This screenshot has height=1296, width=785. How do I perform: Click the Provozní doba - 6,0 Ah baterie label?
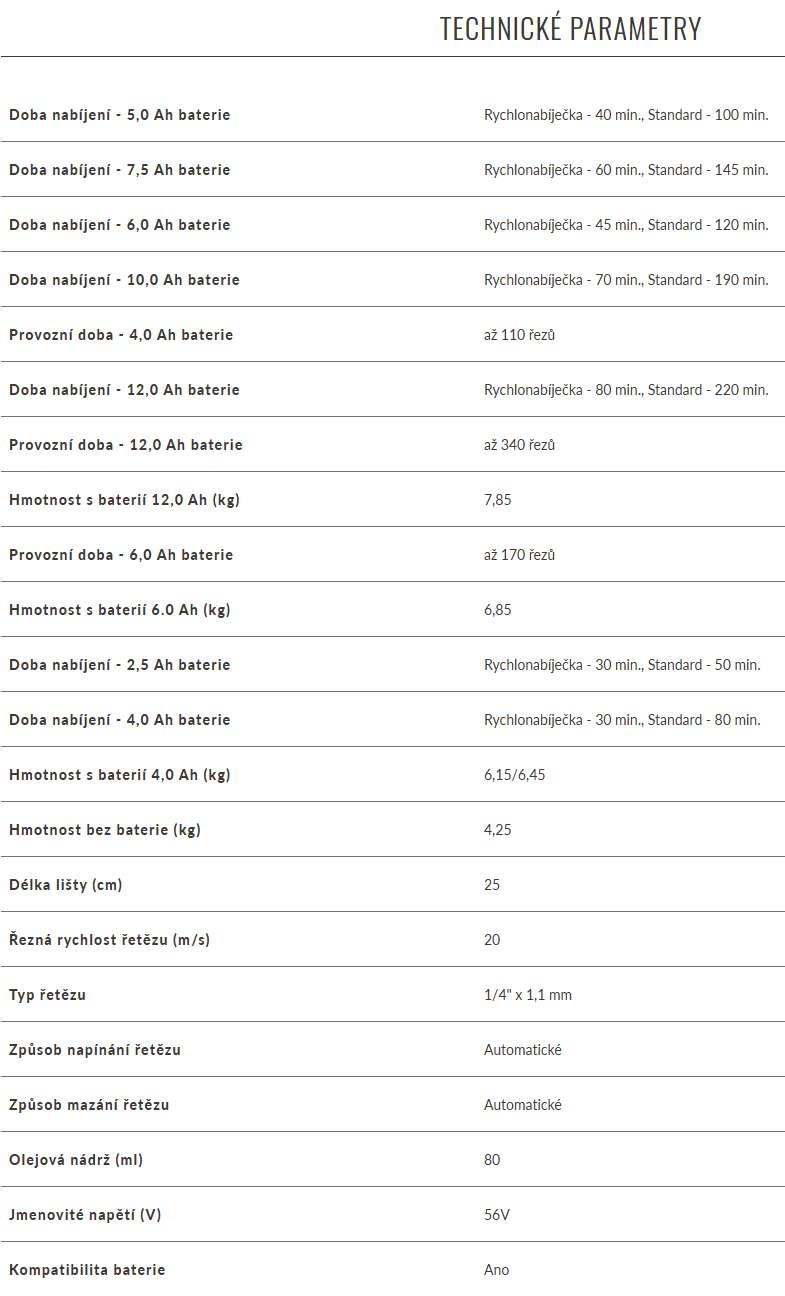point(121,555)
